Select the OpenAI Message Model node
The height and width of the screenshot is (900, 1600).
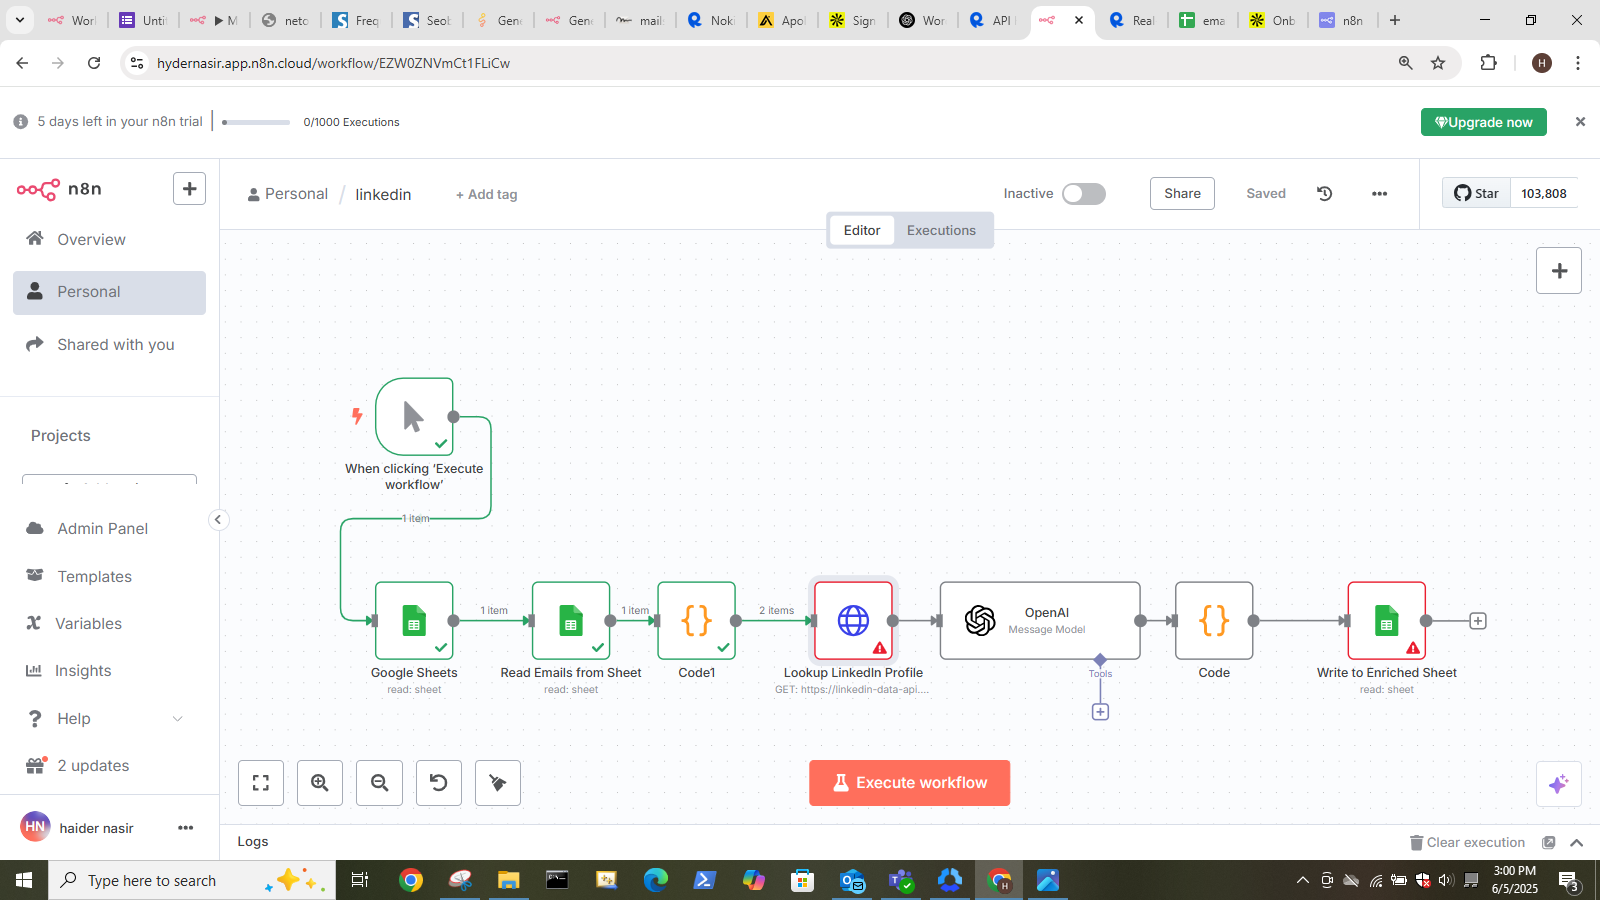click(x=1040, y=621)
